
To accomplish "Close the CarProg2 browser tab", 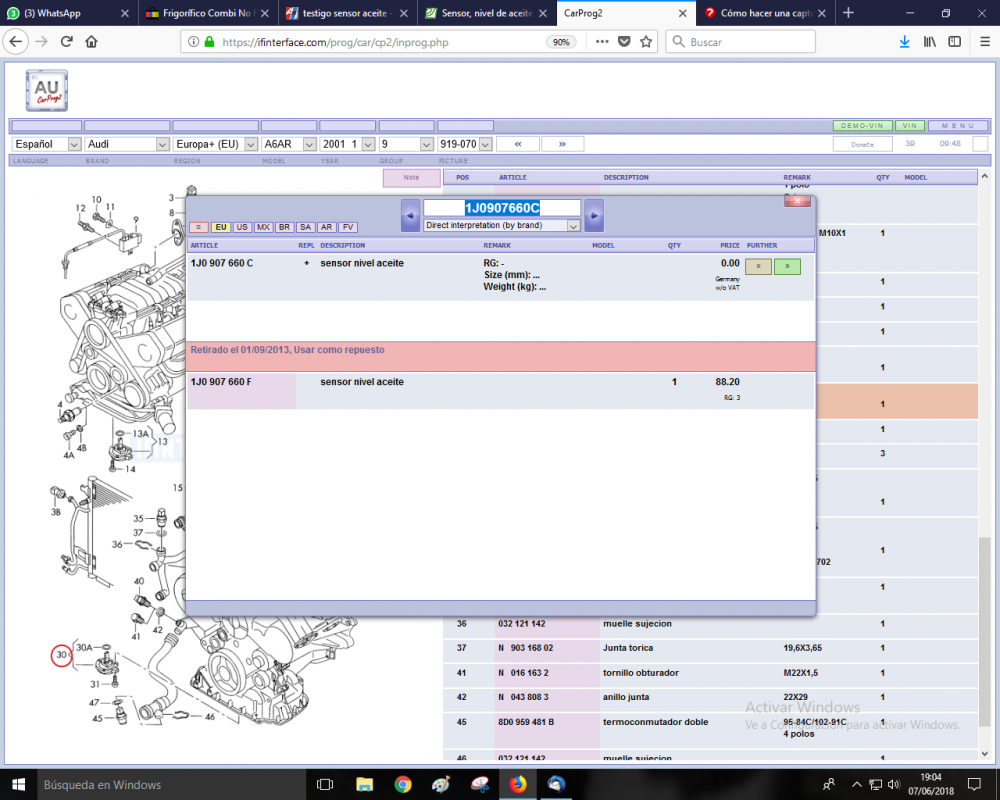I will pos(682,13).
